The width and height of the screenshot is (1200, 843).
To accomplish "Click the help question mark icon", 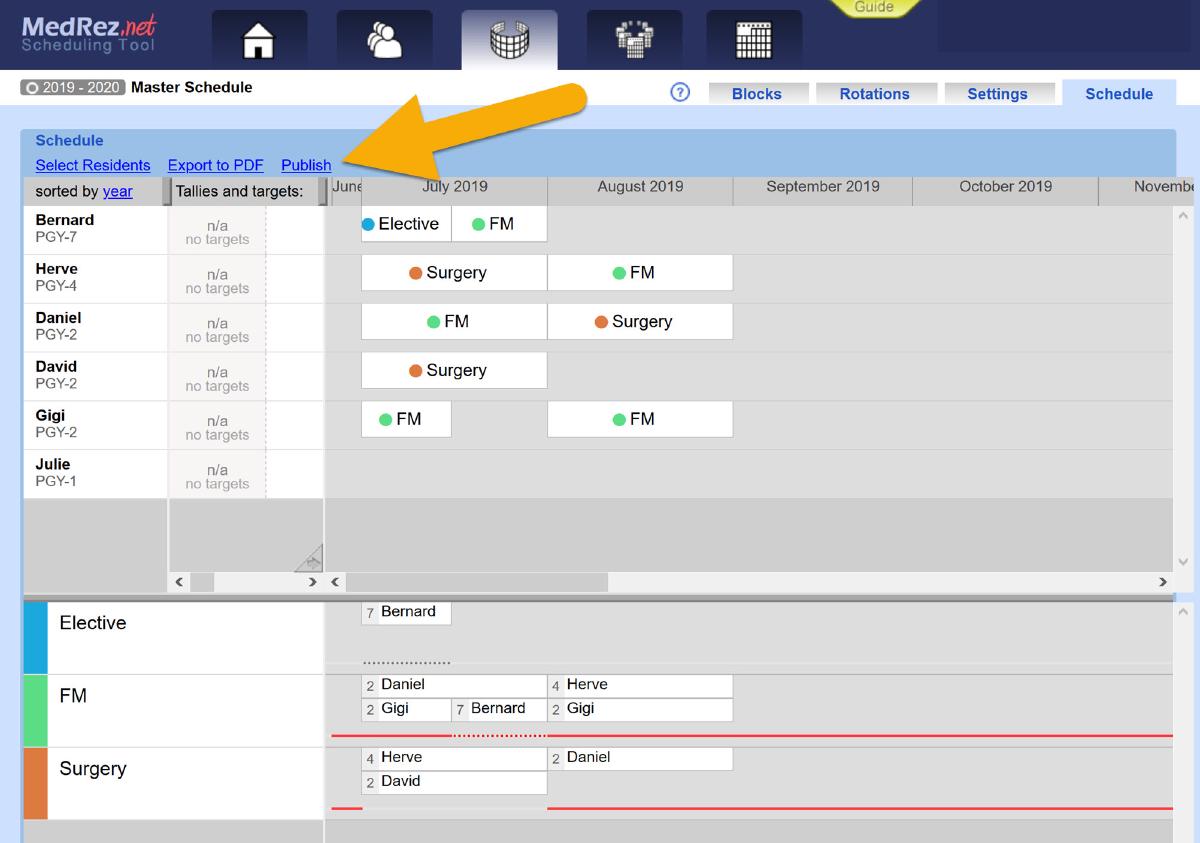I will (680, 92).
